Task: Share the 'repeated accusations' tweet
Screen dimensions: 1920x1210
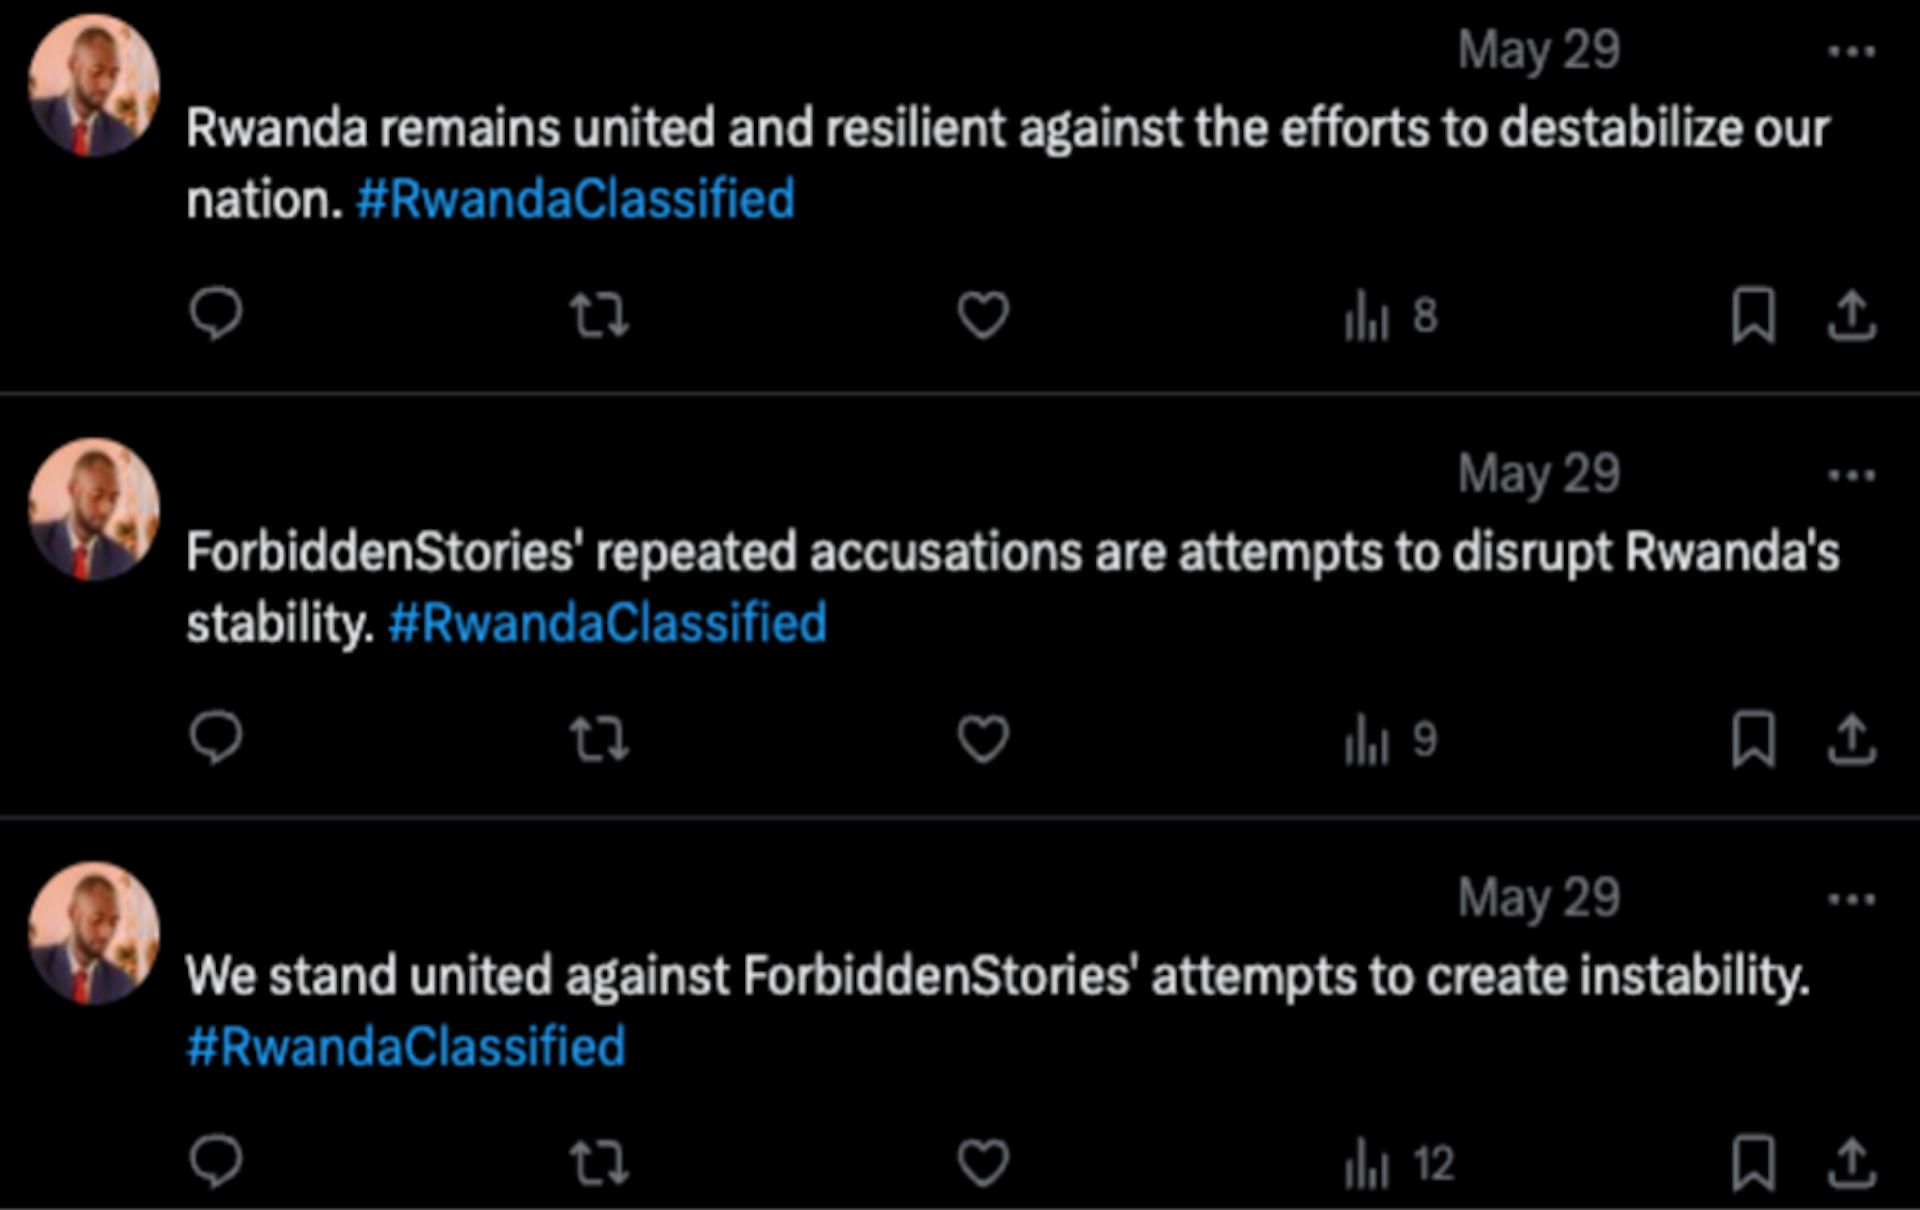Action: coord(1851,740)
